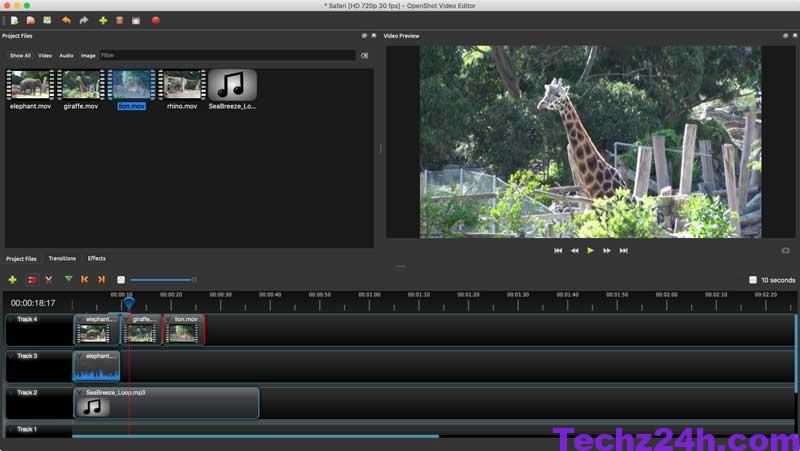The width and height of the screenshot is (800, 451).
Task: Open the SeaBreeze_Loop.mp3 clip menu arrow
Action: (x=80, y=393)
